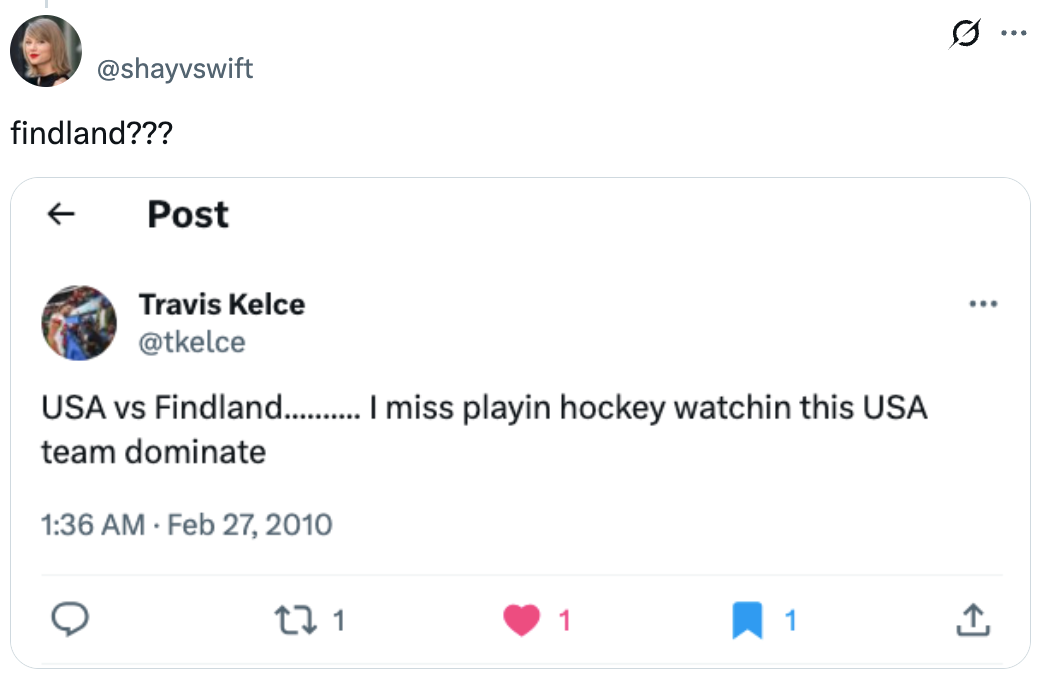The image size is (1048, 686).
Task: Open the reply composer on Travis Kelce's post
Action: [70, 620]
